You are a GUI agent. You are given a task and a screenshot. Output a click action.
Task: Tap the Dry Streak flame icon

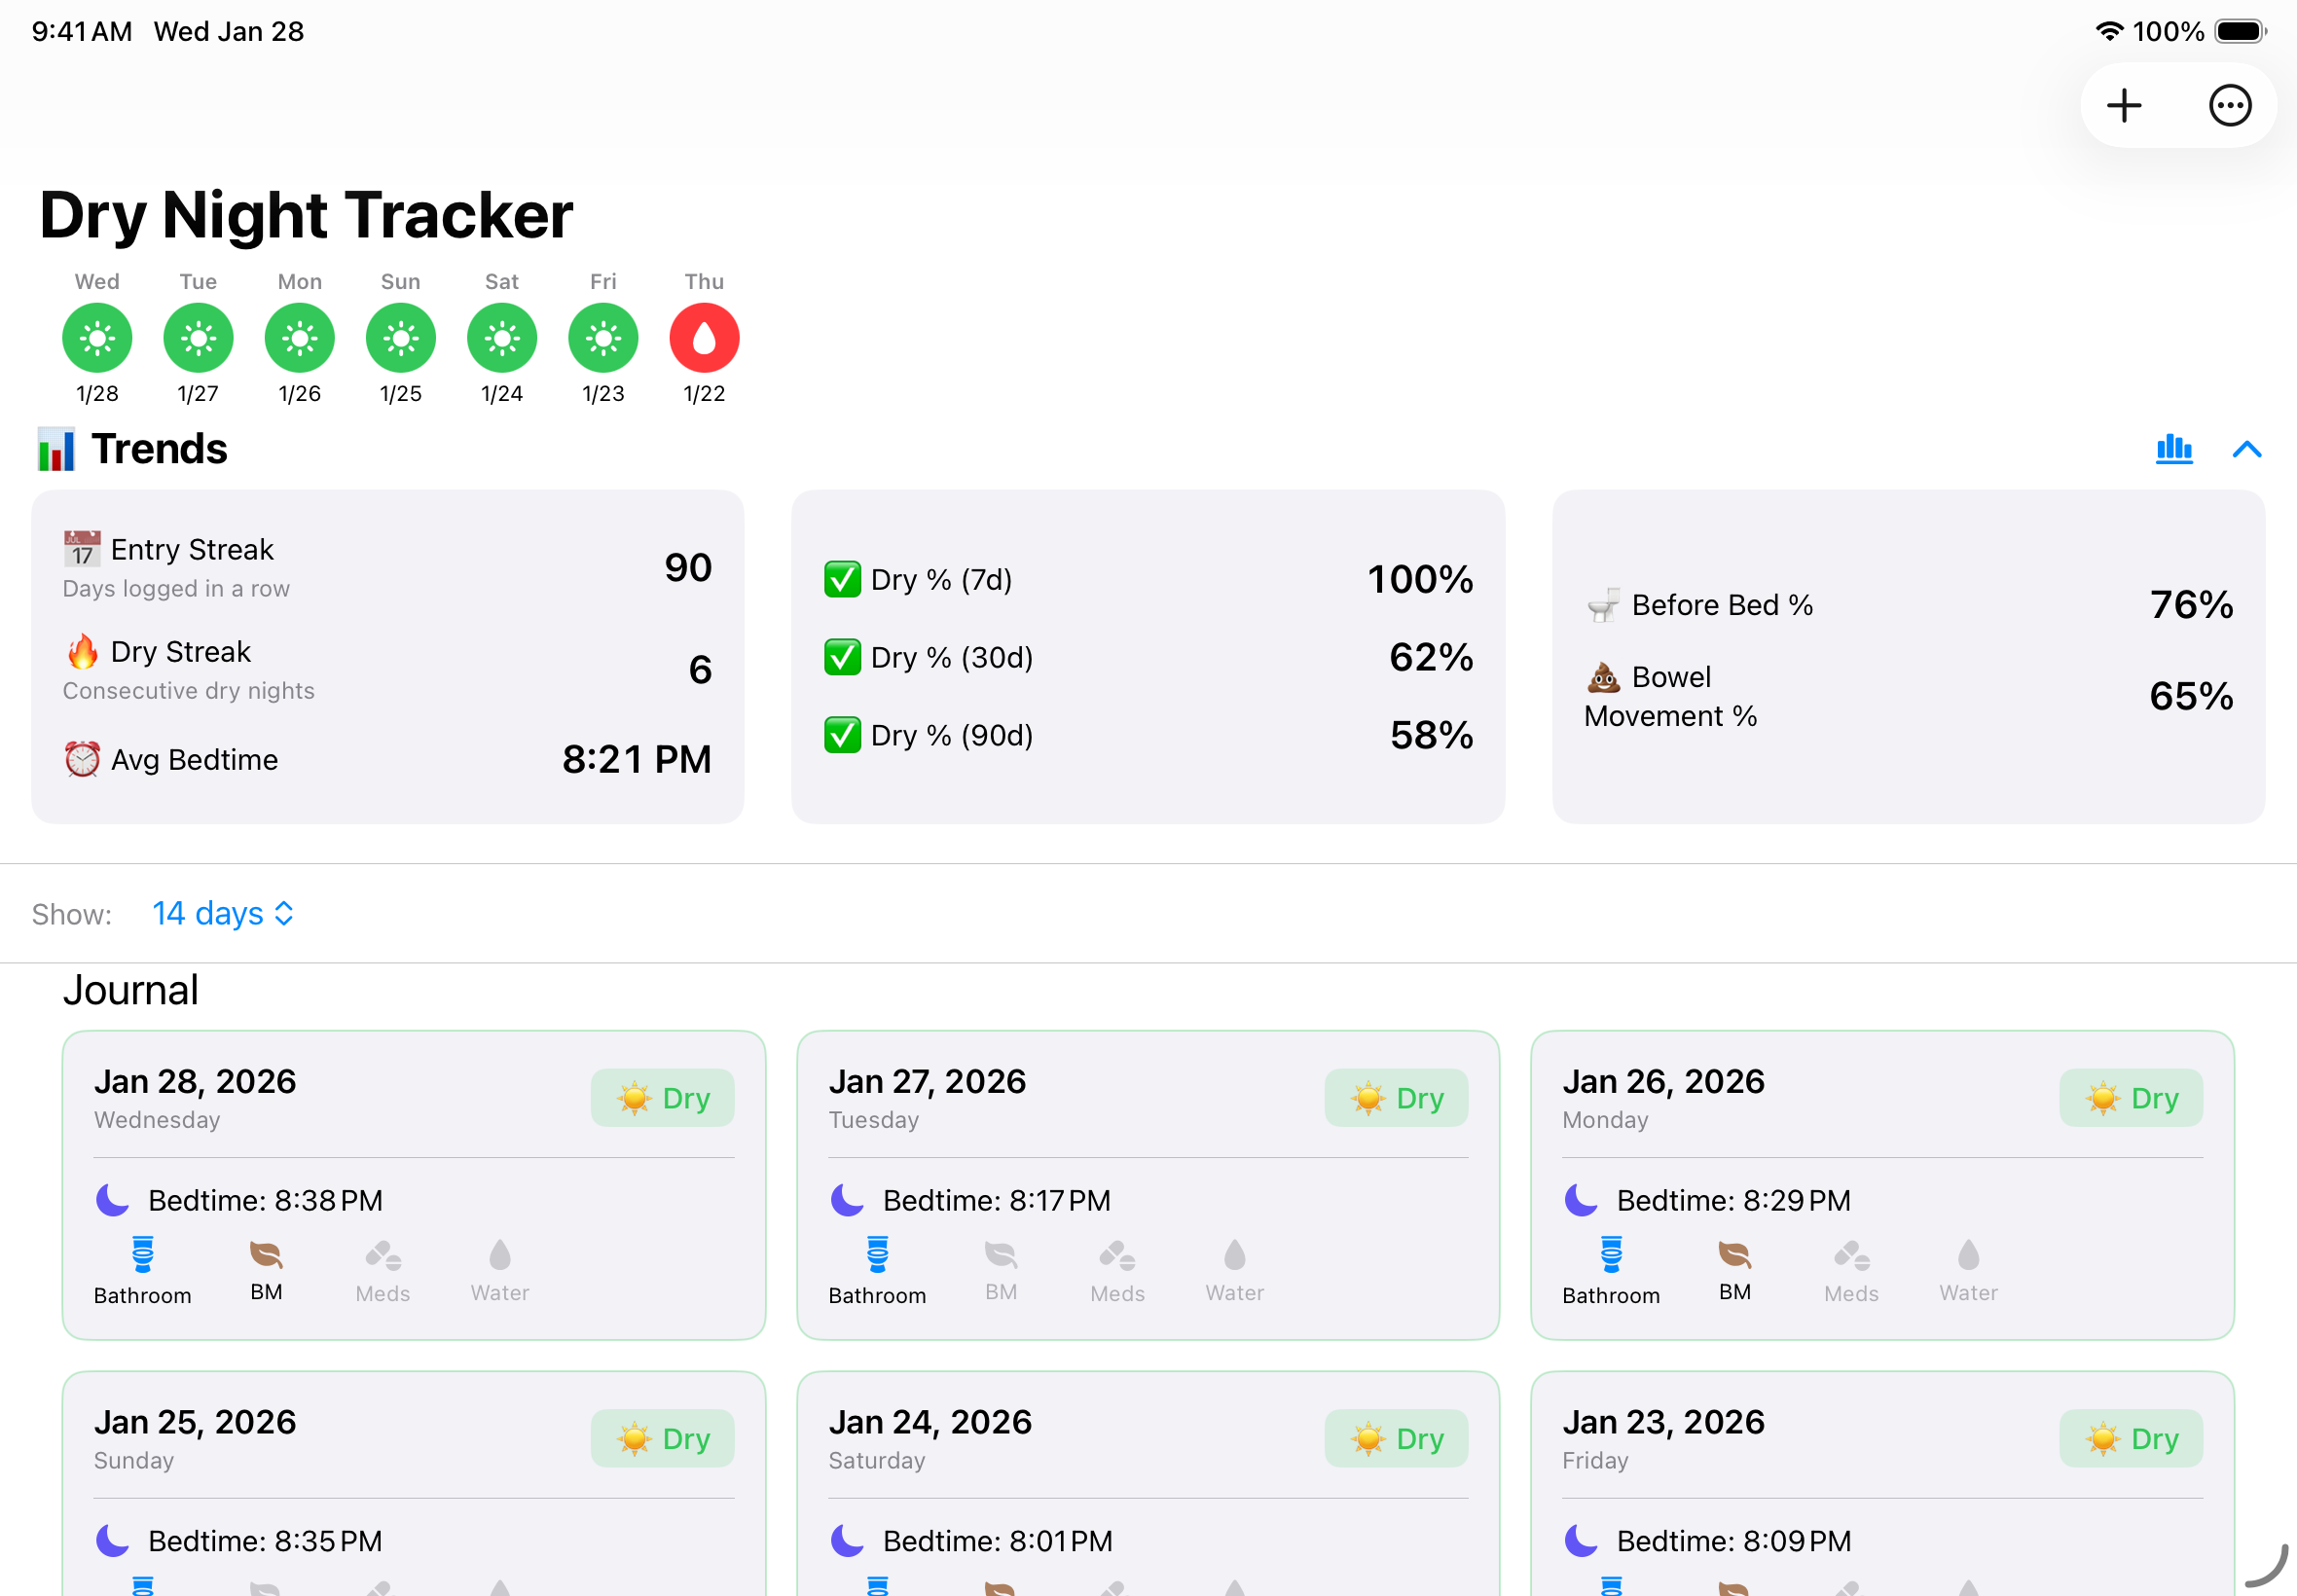point(82,651)
